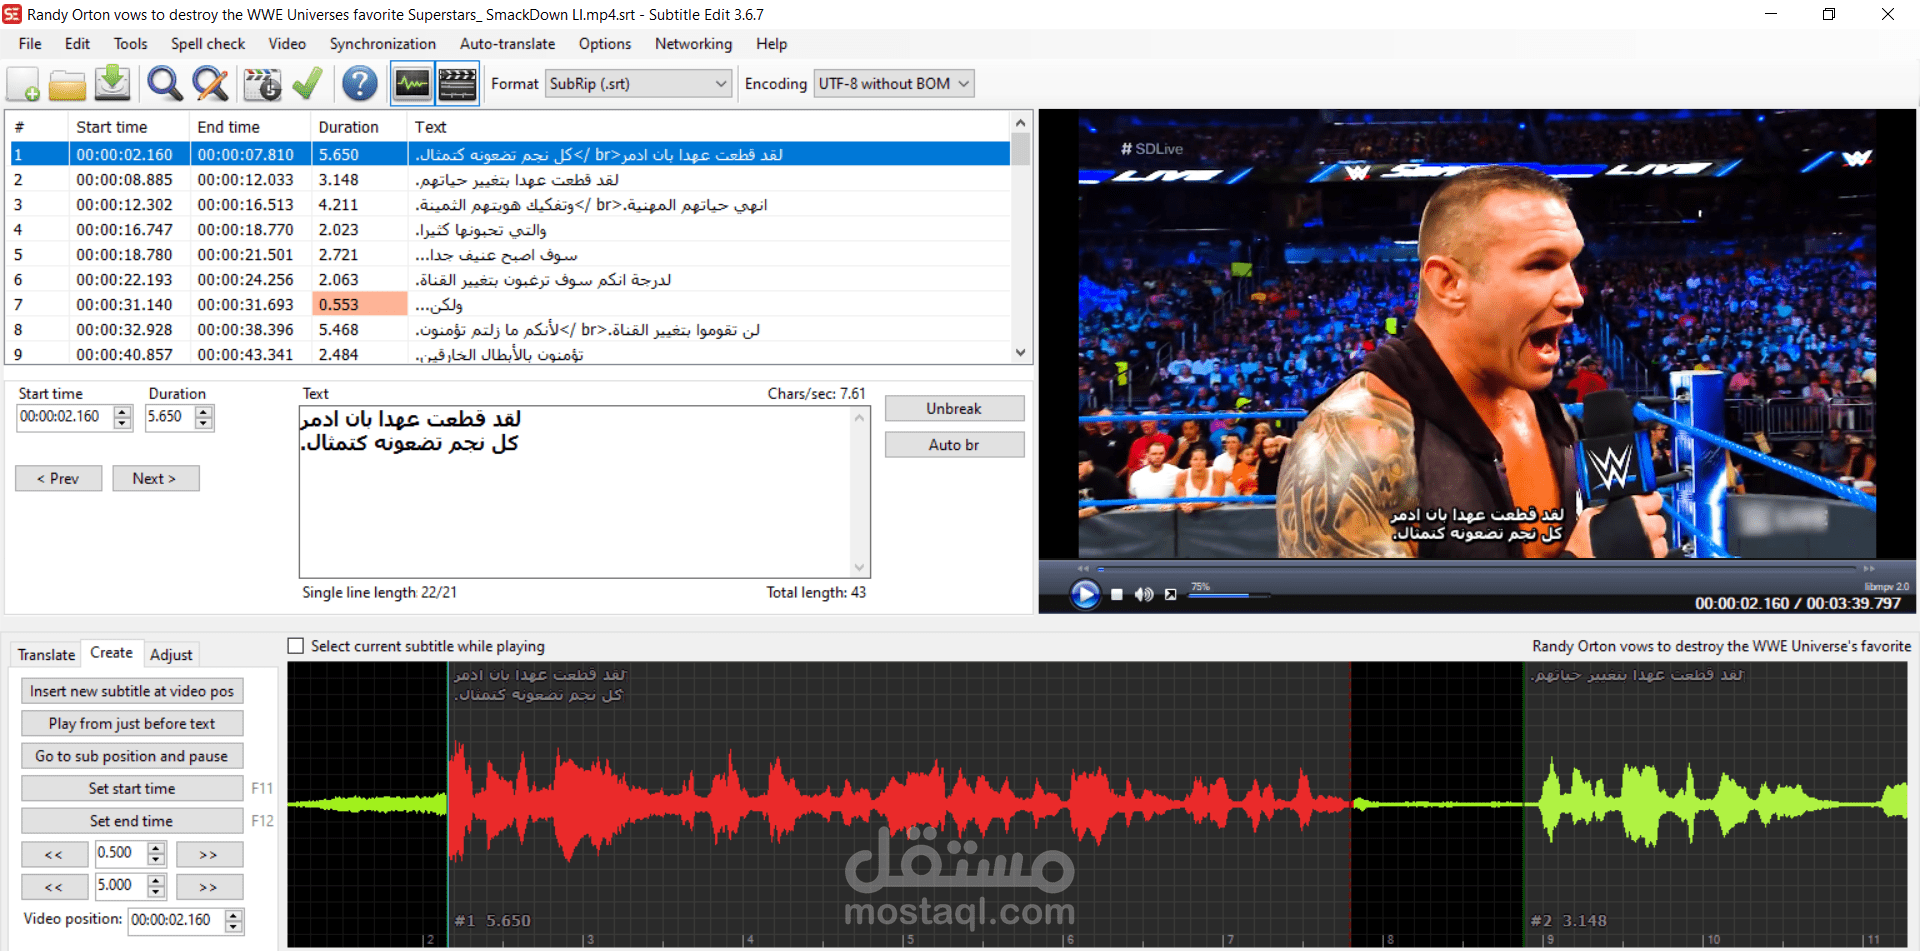
Task: Click Go to sub position and pause
Action: tap(132, 756)
